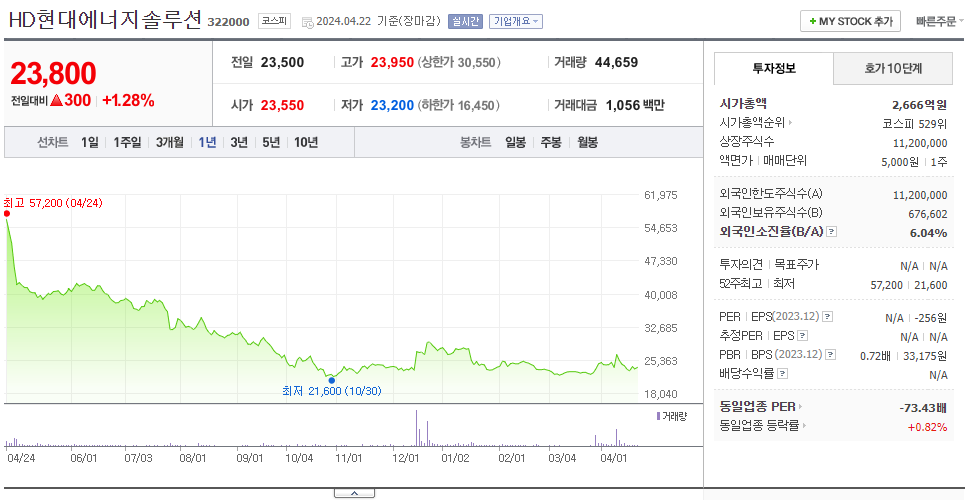Toggle the 실시간 real-time badge
968x500 pixels.
click(465, 22)
